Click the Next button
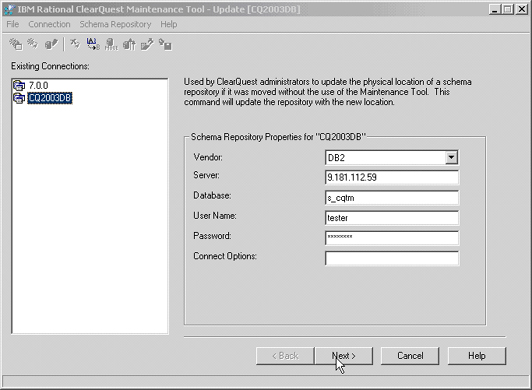 pos(344,356)
